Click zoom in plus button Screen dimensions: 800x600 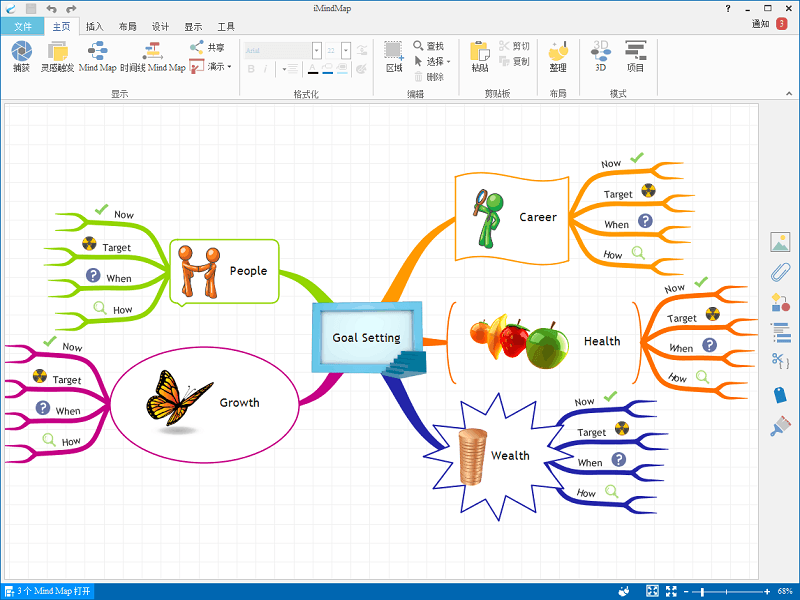click(767, 592)
